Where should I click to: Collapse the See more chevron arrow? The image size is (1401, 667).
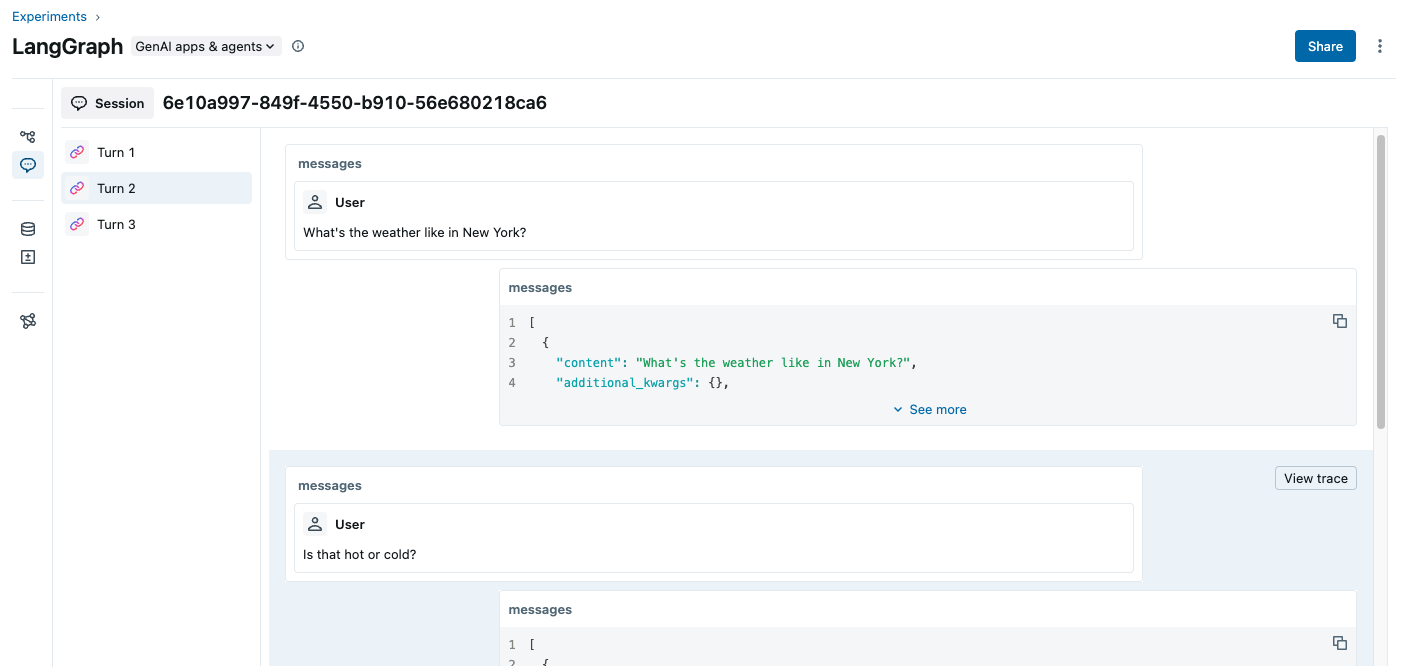point(898,409)
